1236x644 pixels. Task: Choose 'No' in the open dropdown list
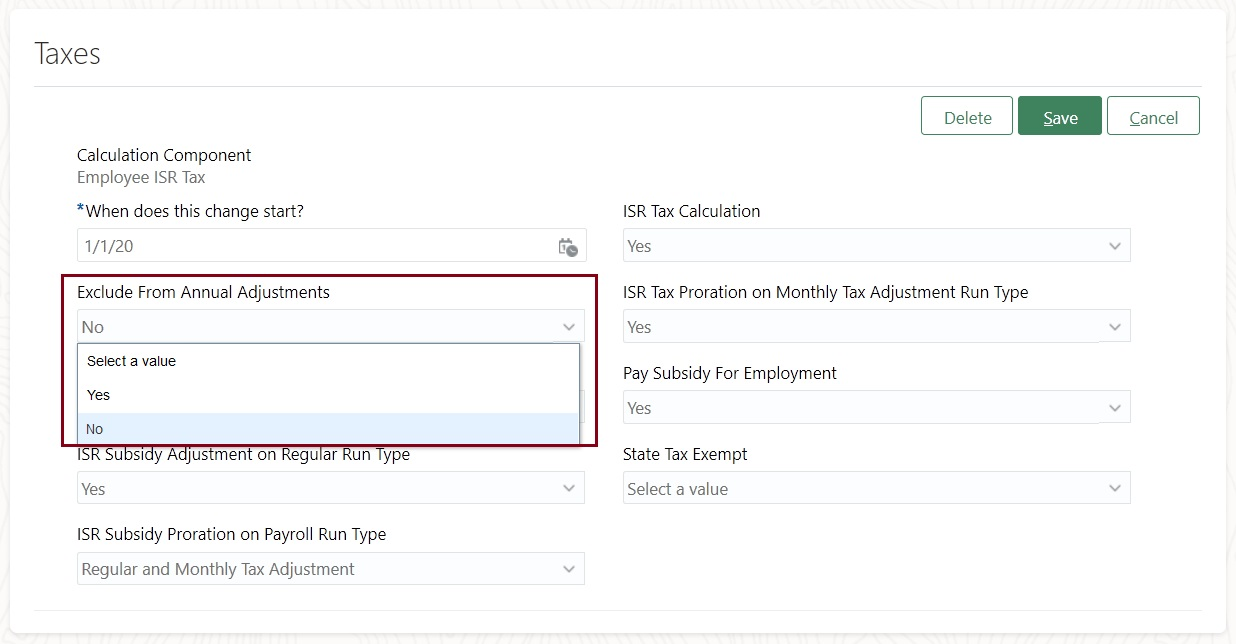tap(95, 429)
